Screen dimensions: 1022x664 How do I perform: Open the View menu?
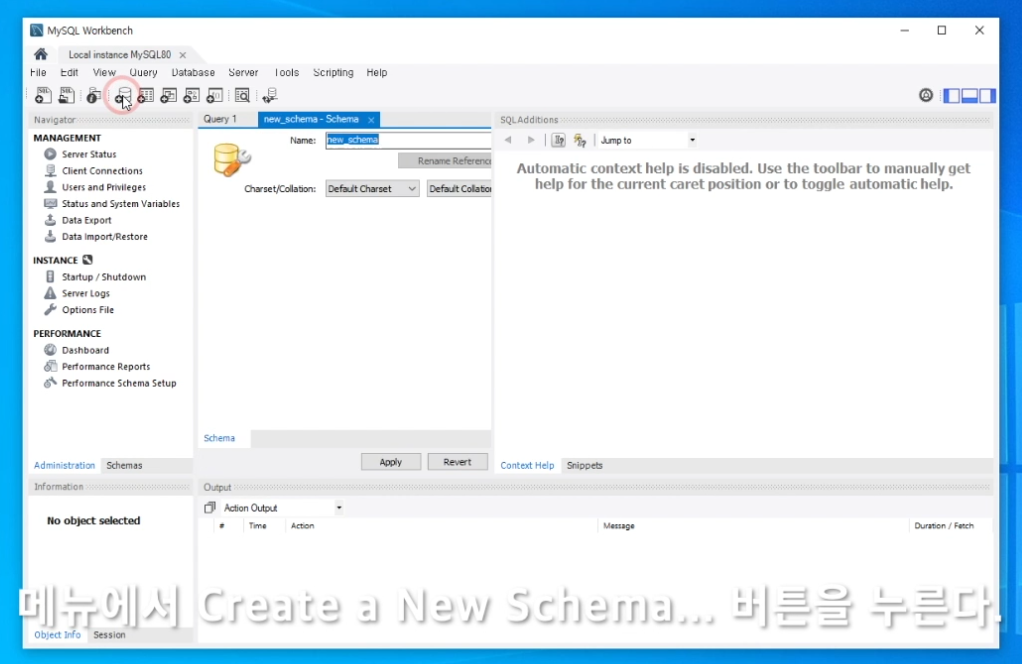tap(104, 72)
